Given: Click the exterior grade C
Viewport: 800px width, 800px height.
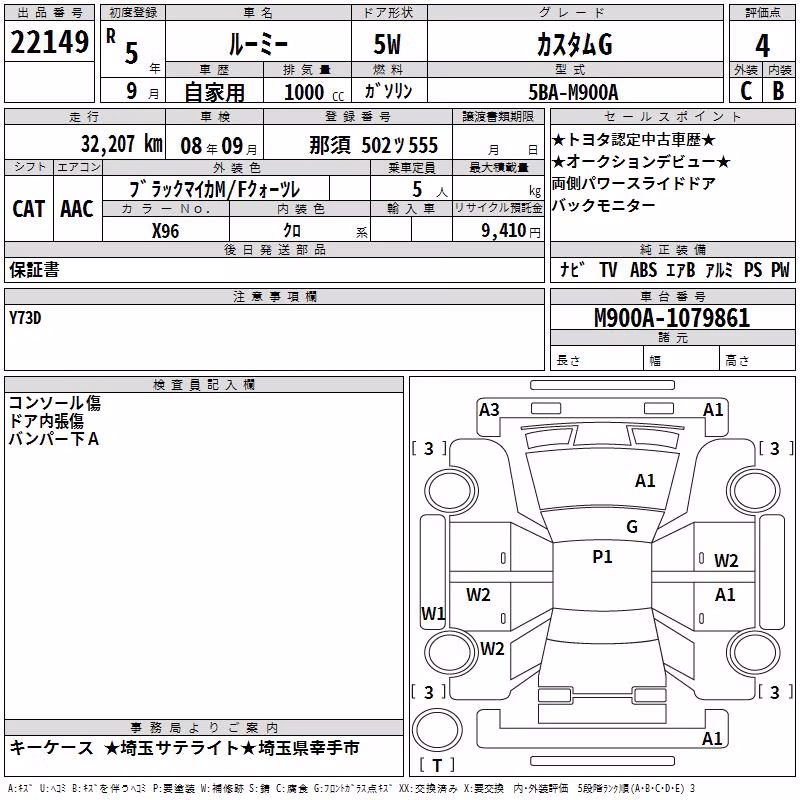Looking at the screenshot, I should 746,91.
